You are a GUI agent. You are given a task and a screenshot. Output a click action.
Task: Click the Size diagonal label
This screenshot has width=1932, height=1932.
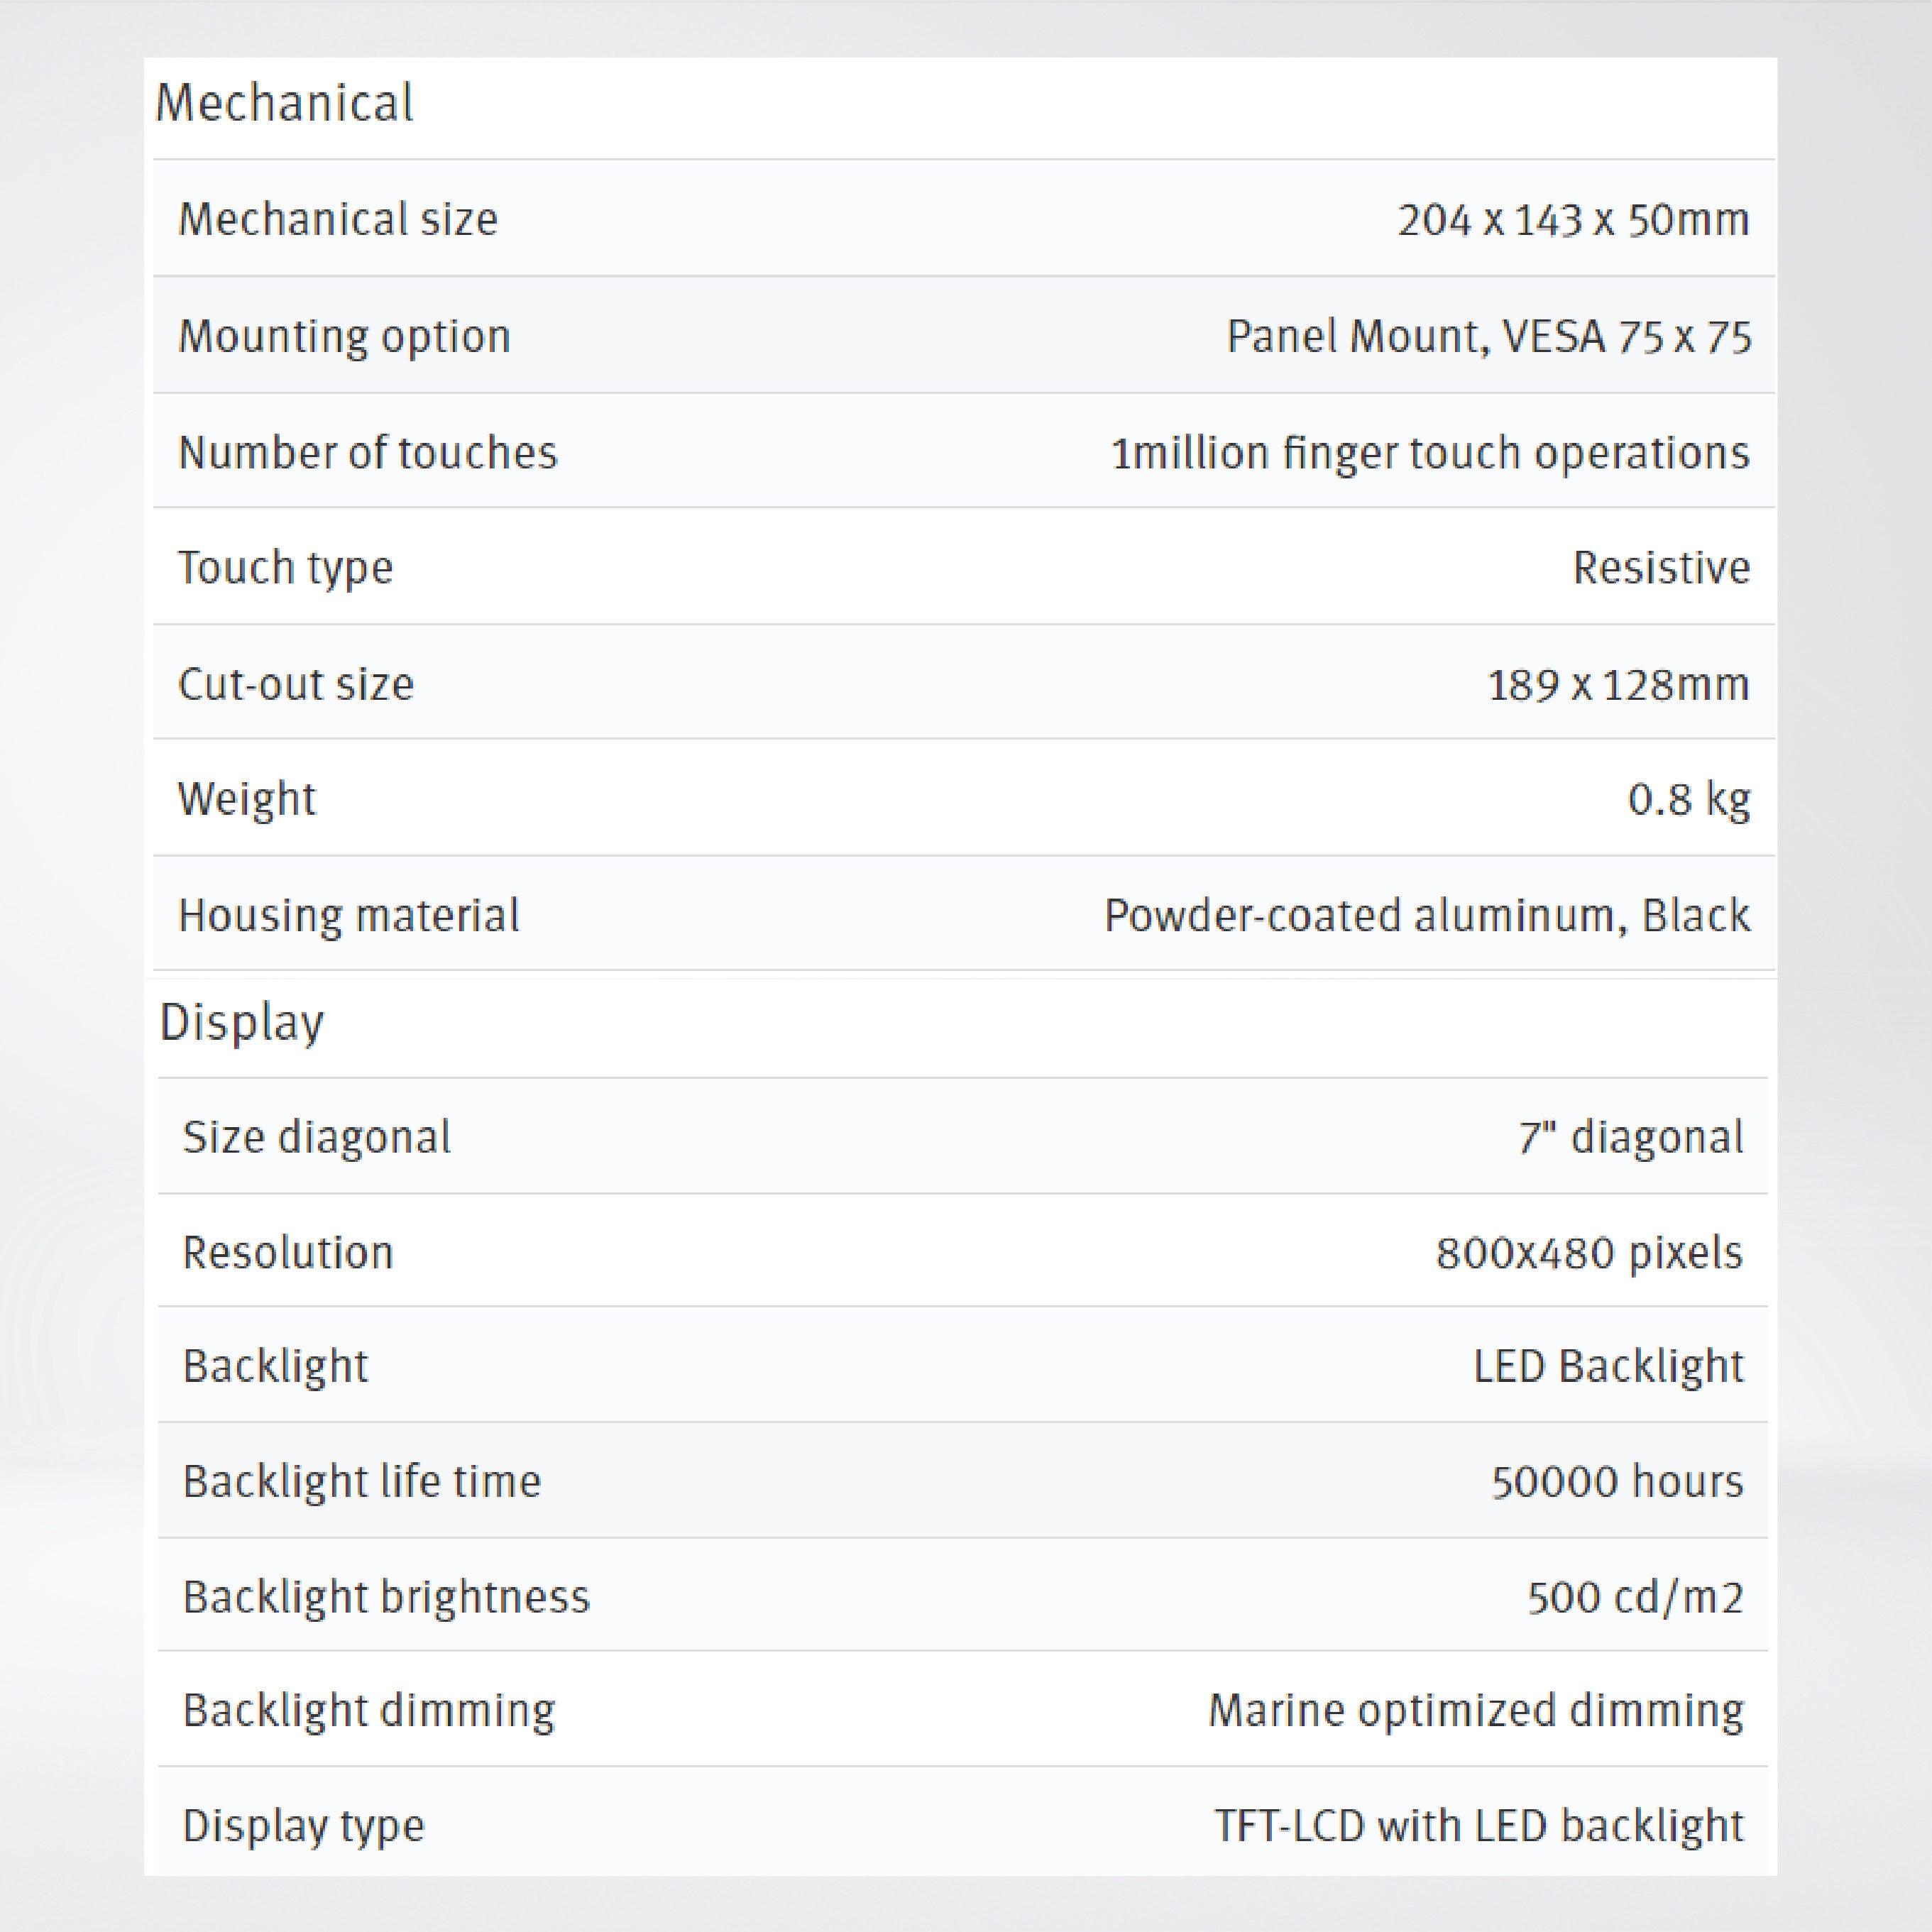[x=316, y=1137]
